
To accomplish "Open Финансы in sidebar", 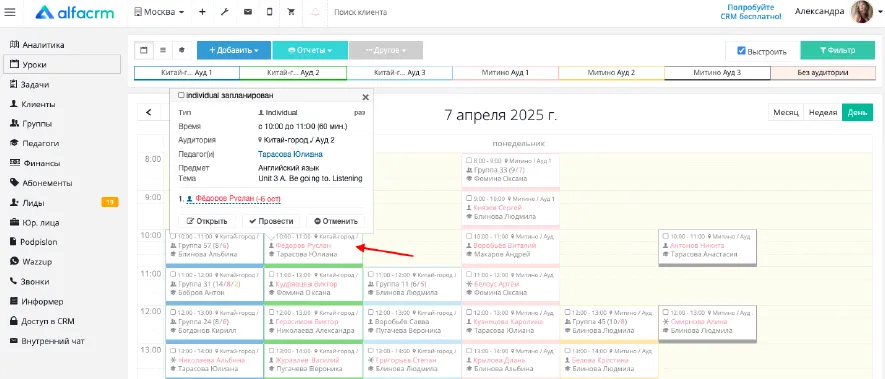I will (x=62, y=163).
